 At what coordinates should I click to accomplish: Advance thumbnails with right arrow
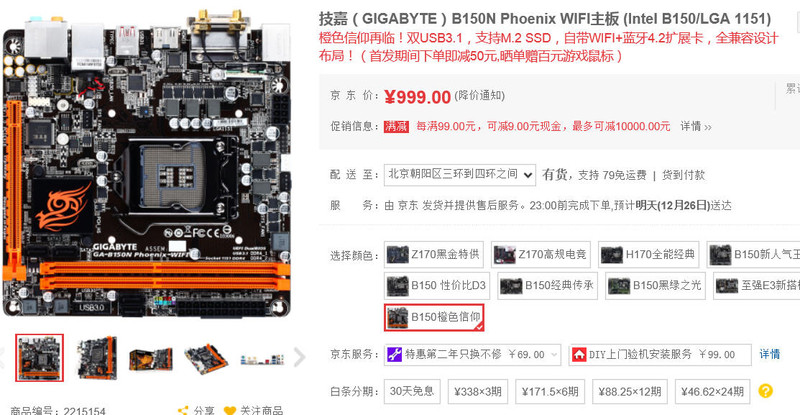tap(299, 357)
